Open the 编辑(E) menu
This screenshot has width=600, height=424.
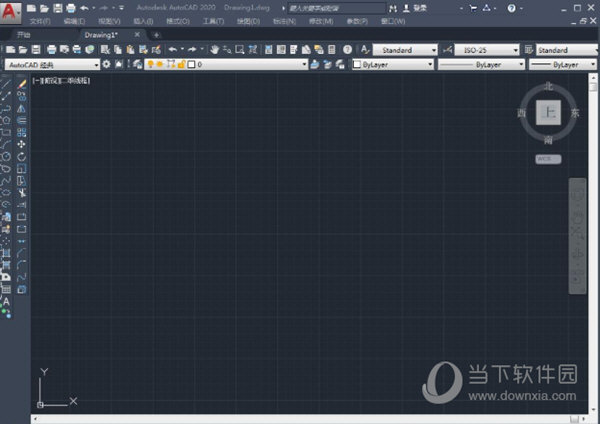pos(75,21)
